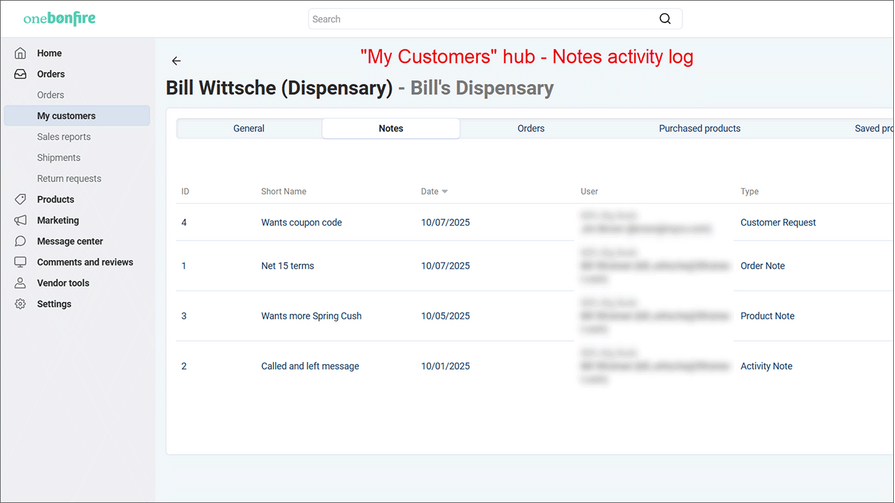Click the Search input field

[x=480, y=19]
